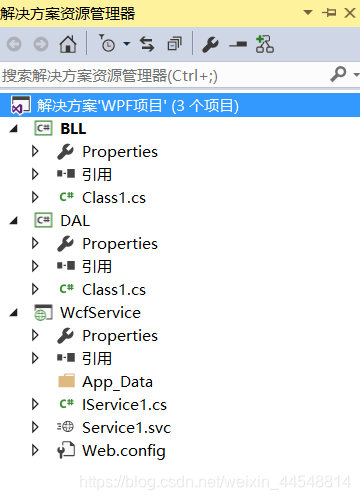The height and width of the screenshot is (500, 360).
Task: Collapse the DAL project node
Action: click(14, 221)
